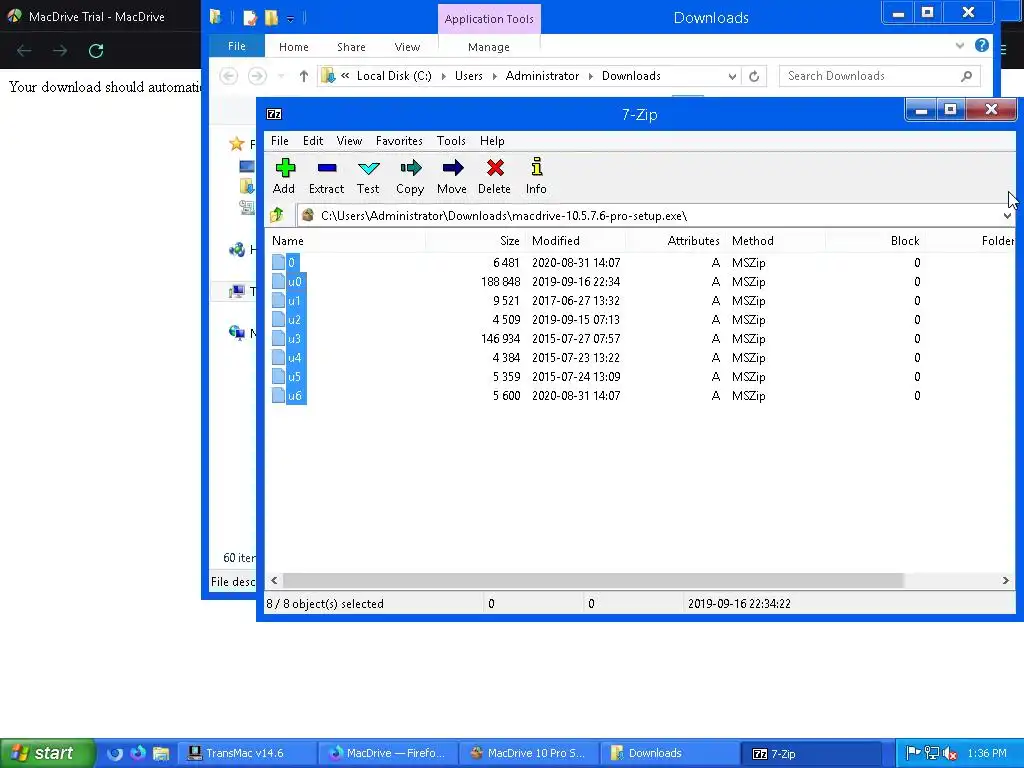Viewport: 1024px width, 768px height.
Task: Click the size value 188 848
Action: (500, 281)
